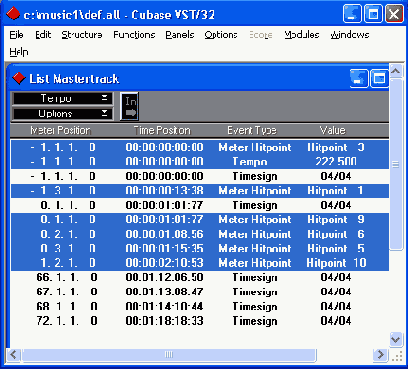
Task: Open the Structure menu
Action: point(82,35)
